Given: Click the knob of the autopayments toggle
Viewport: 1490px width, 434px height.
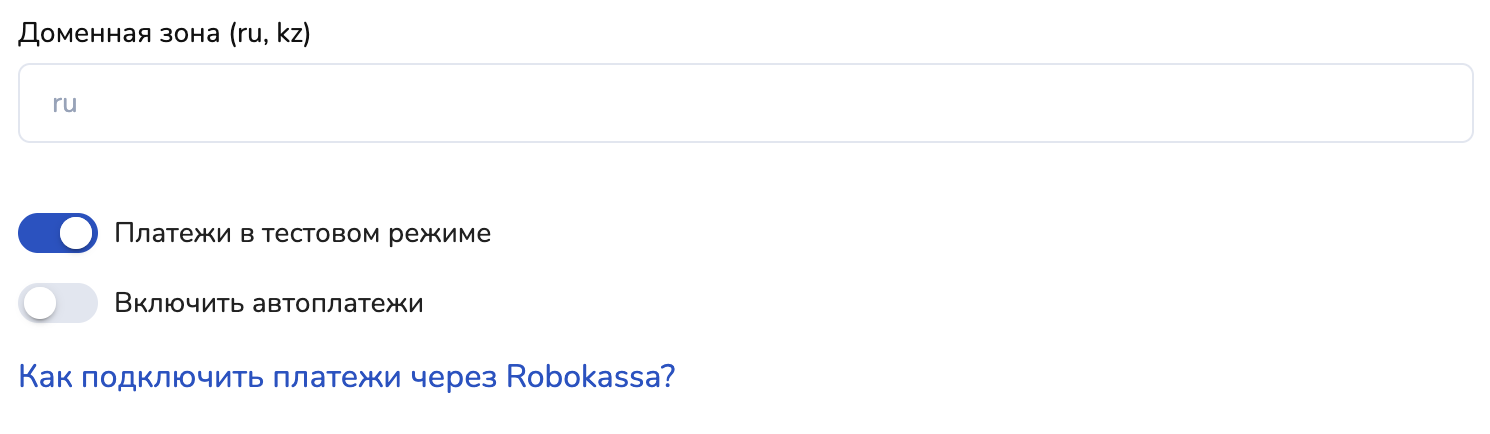Looking at the screenshot, I should 40,303.
